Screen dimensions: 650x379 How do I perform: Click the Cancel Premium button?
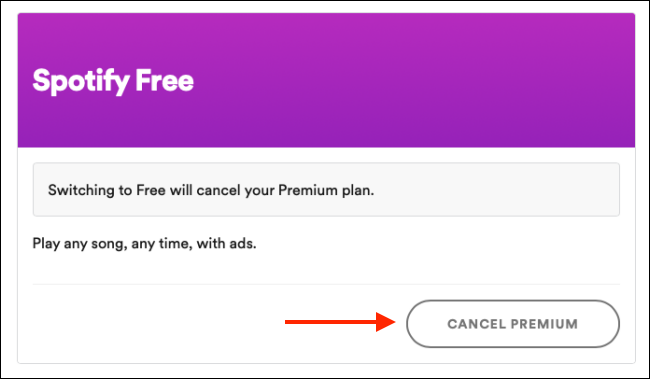(x=513, y=324)
